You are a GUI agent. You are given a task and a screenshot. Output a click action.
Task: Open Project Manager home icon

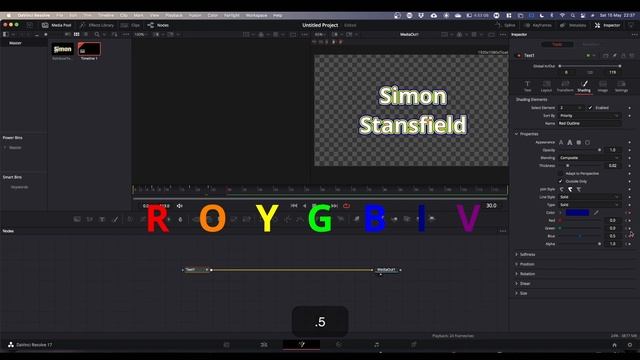(x=614, y=345)
